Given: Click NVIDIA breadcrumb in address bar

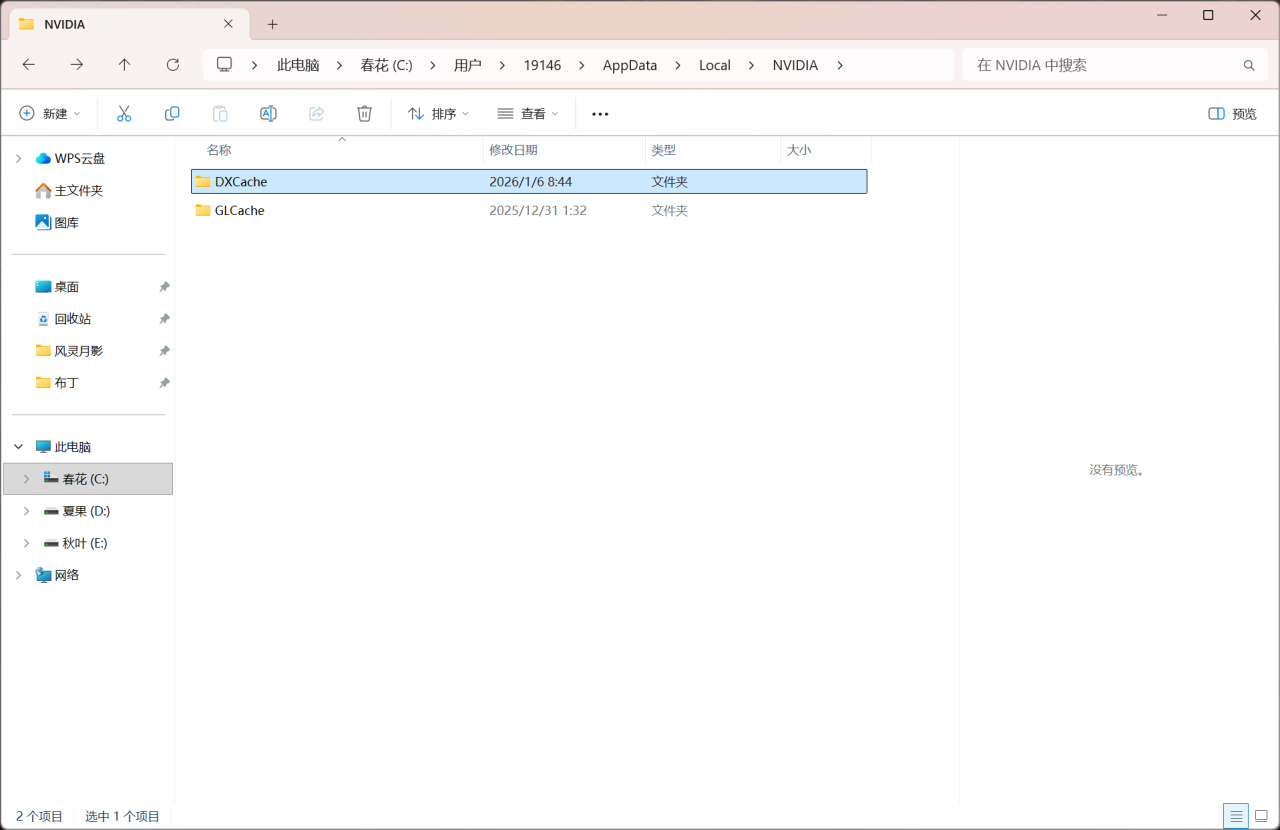Looking at the screenshot, I should 795,65.
